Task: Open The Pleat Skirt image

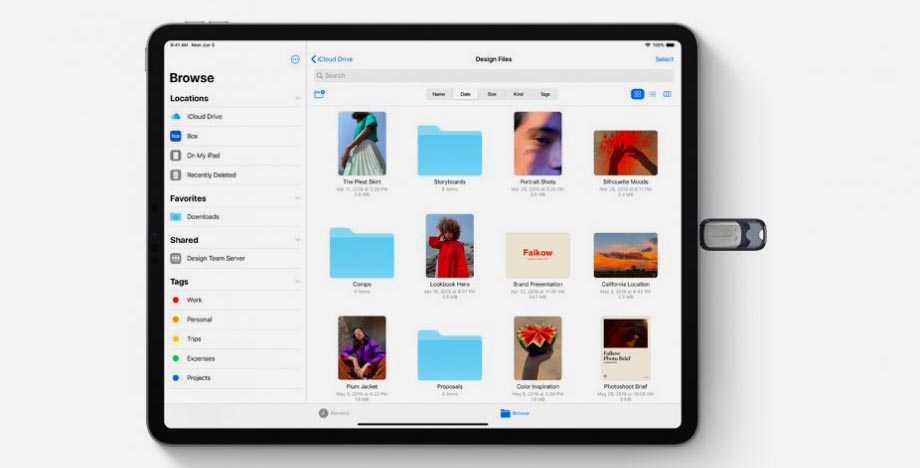Action: click(362, 144)
